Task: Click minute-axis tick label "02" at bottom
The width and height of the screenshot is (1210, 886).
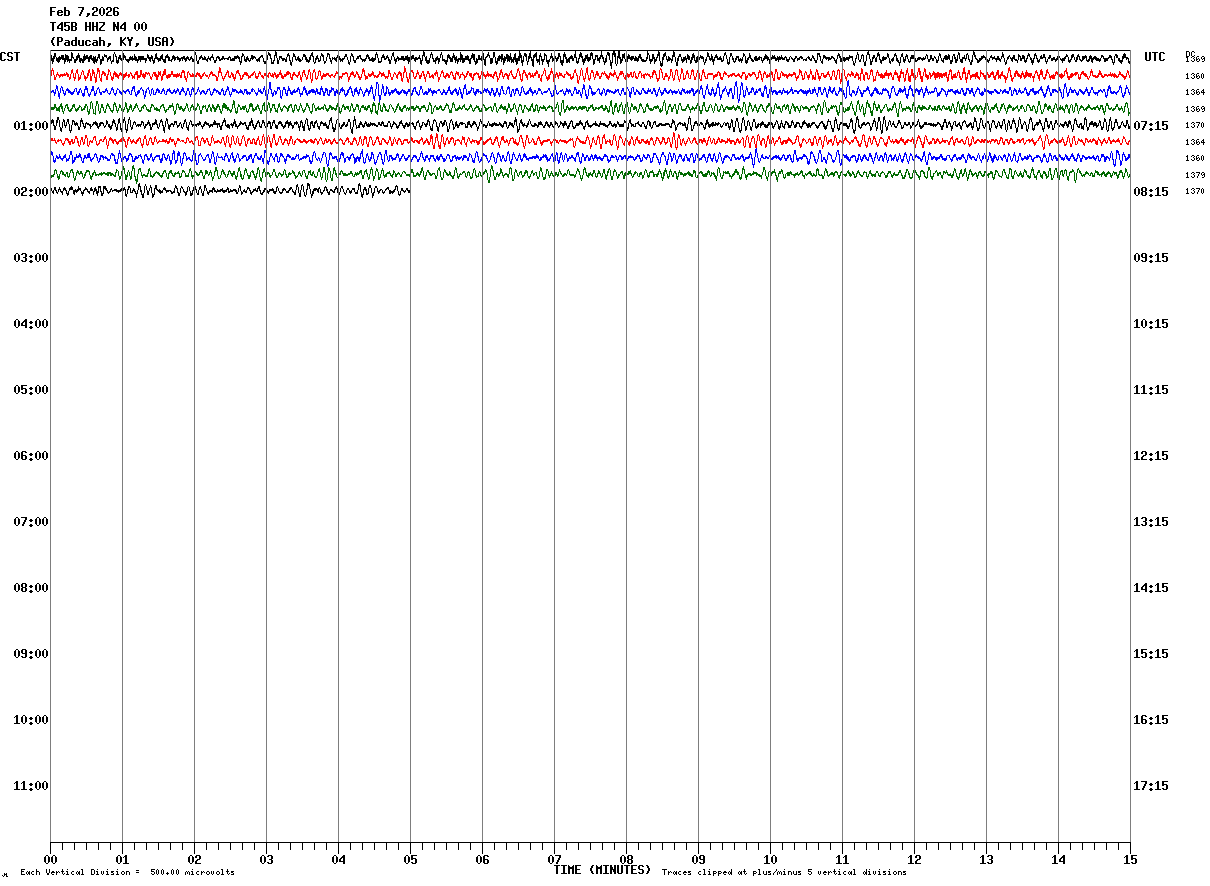Action: 194,860
